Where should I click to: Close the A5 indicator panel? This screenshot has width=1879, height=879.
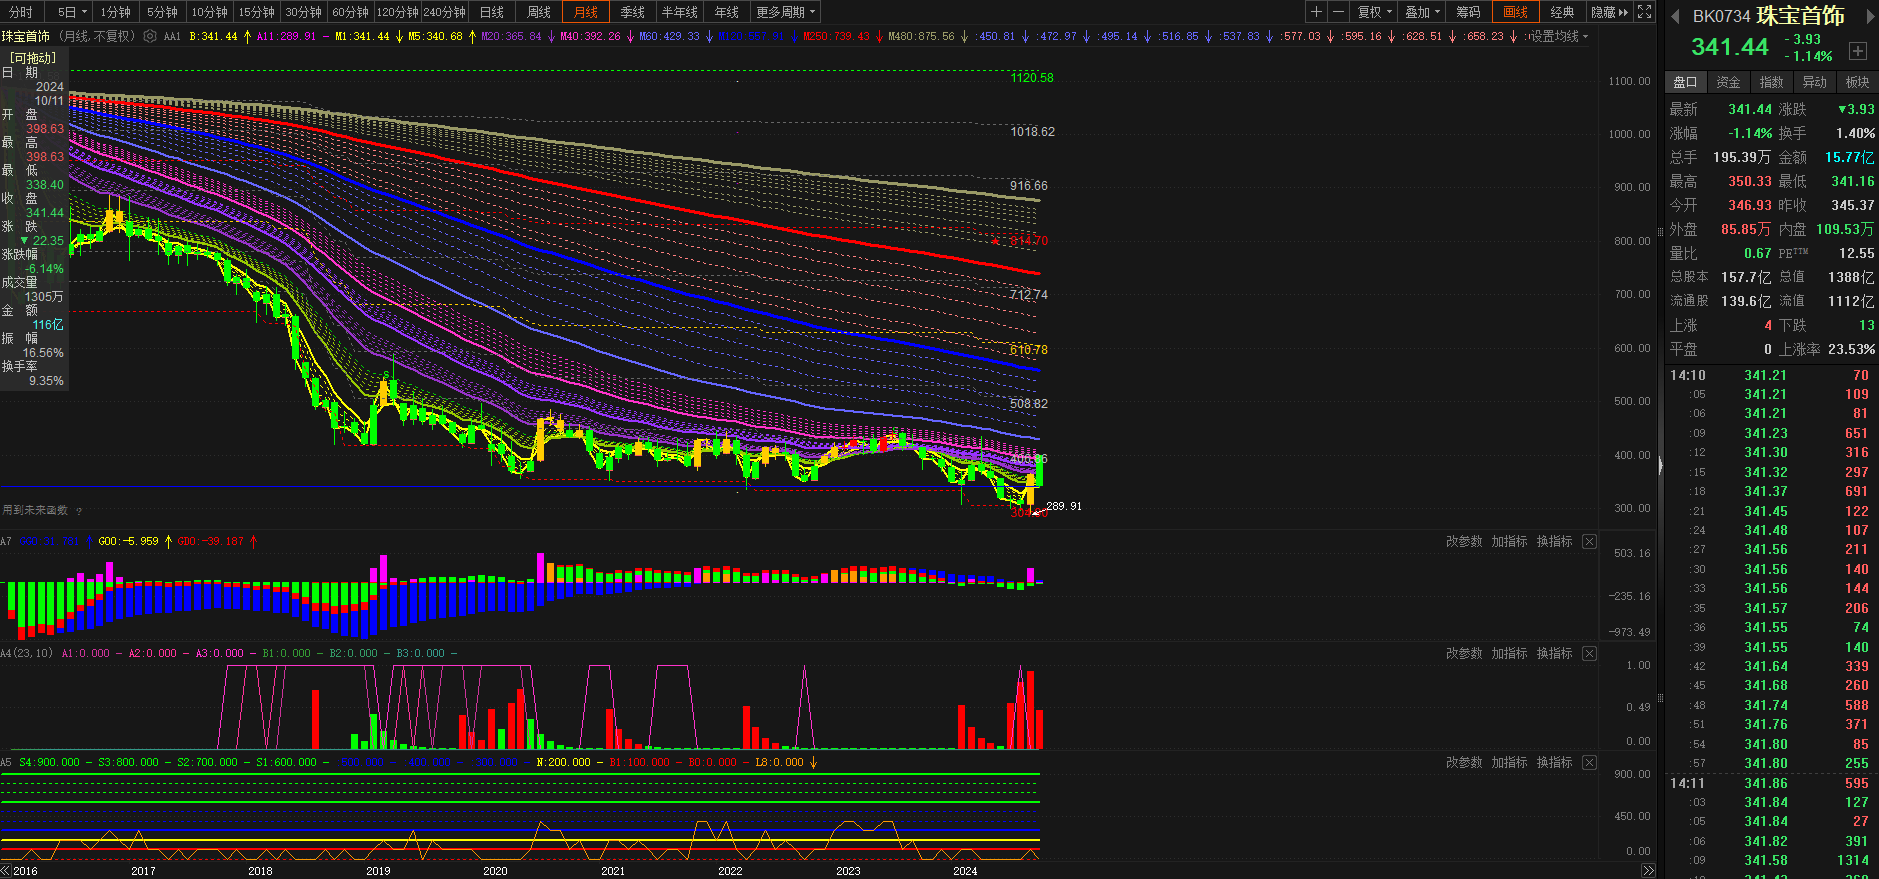pyautogui.click(x=1589, y=762)
